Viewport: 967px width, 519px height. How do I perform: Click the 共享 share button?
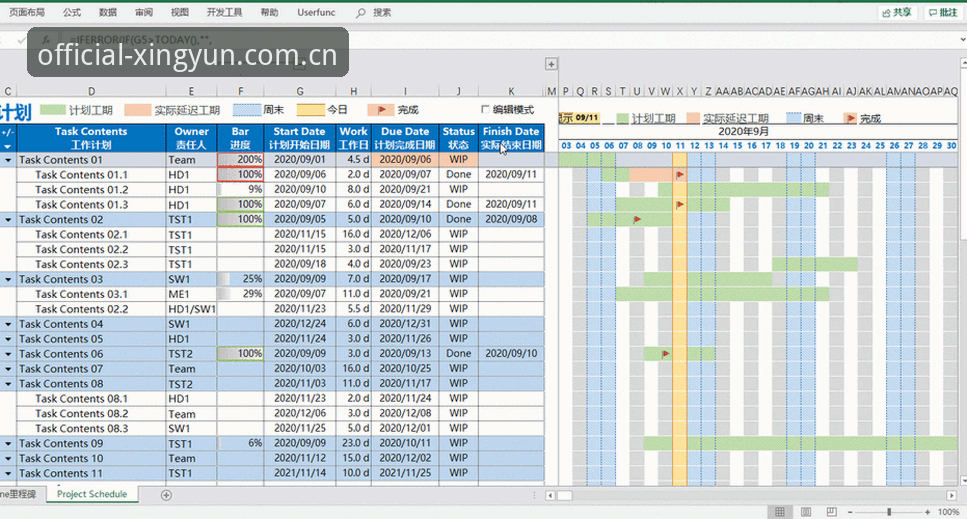(897, 12)
